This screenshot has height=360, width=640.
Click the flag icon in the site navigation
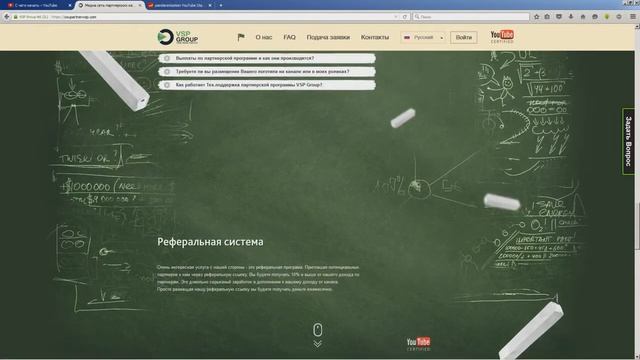(241, 37)
